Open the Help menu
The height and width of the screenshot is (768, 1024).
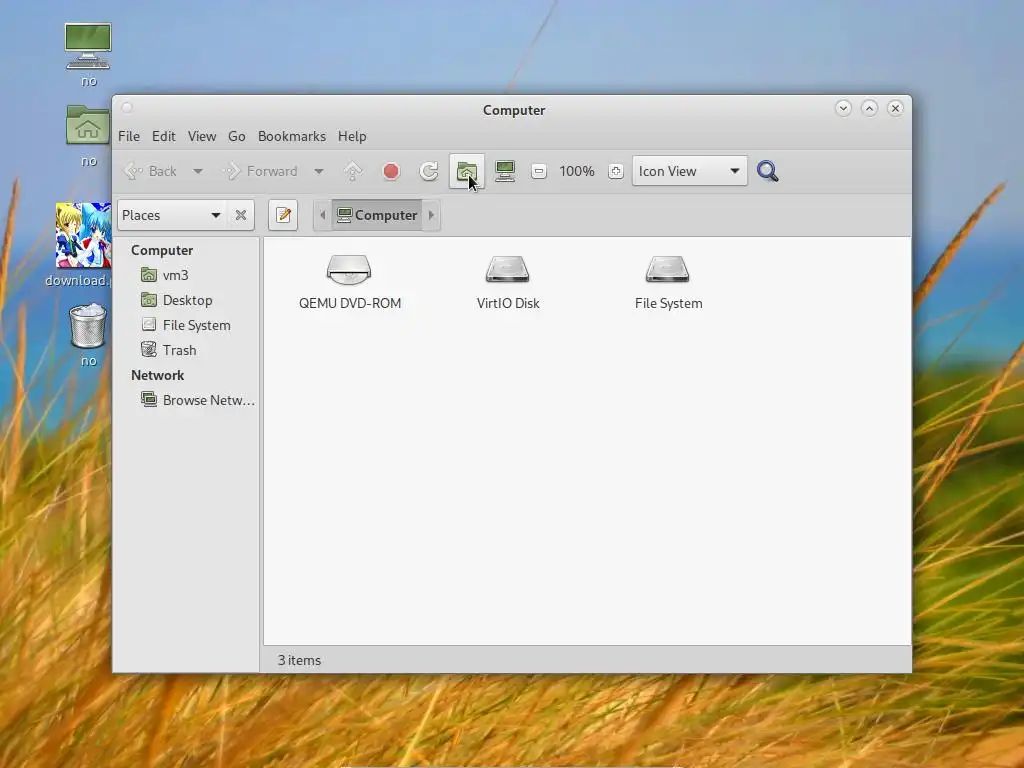(x=352, y=136)
